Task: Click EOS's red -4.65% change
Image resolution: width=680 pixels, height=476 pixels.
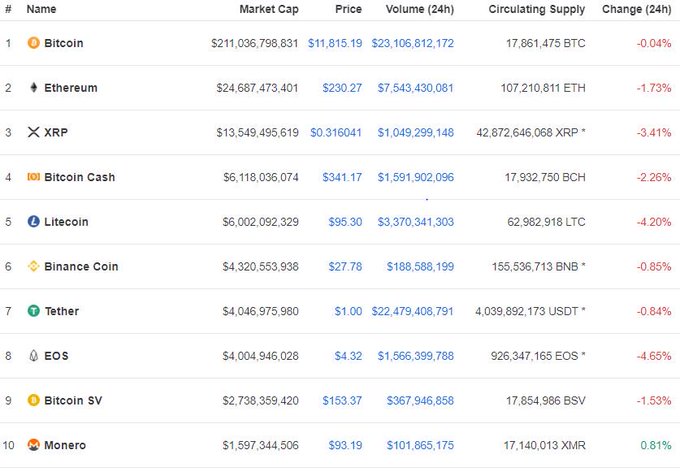Action: click(x=654, y=355)
